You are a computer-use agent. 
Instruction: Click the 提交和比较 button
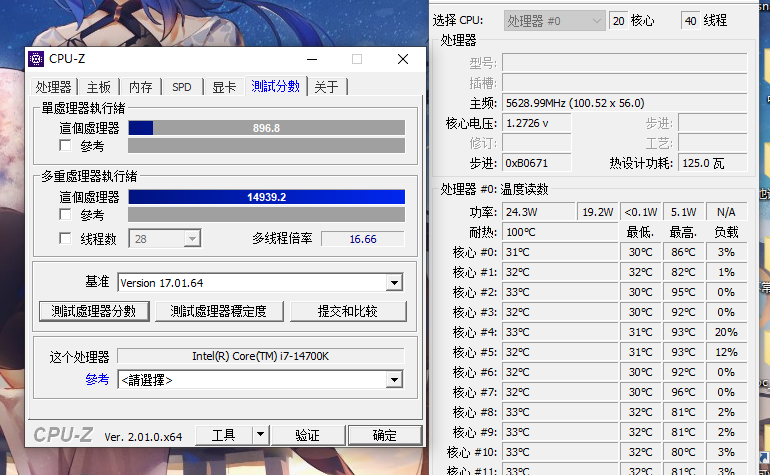tap(348, 311)
